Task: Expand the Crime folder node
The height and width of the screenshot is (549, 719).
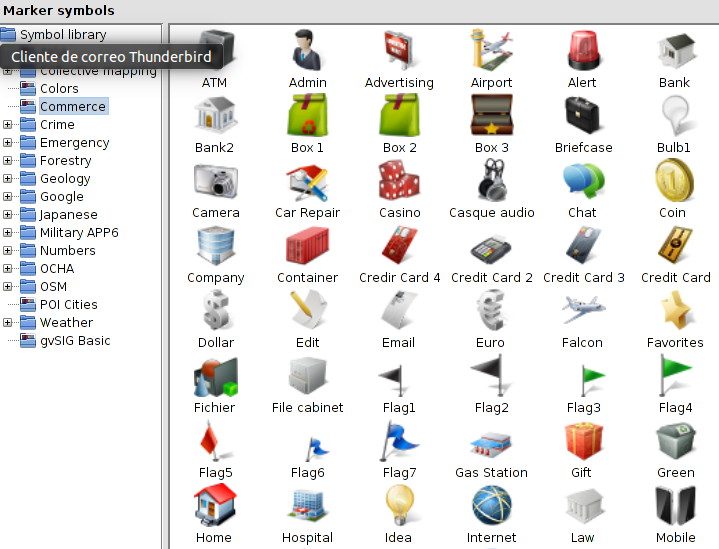Action: pyautogui.click(x=8, y=125)
